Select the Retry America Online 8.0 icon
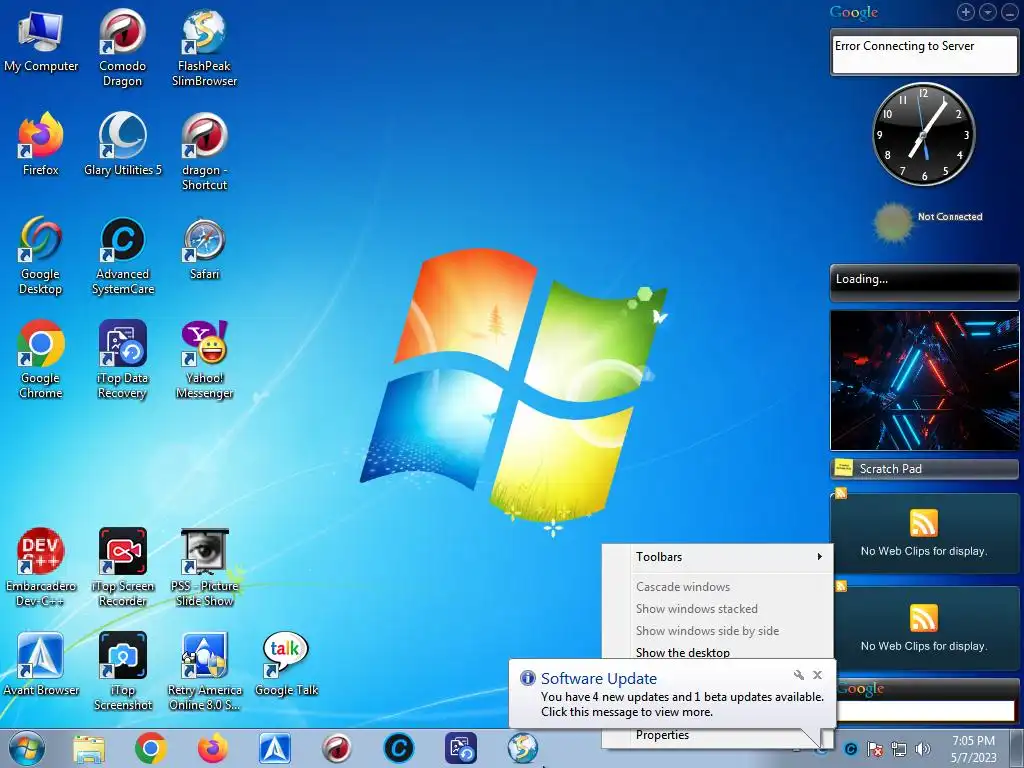Screen dimensions: 1024x768 [x=204, y=671]
